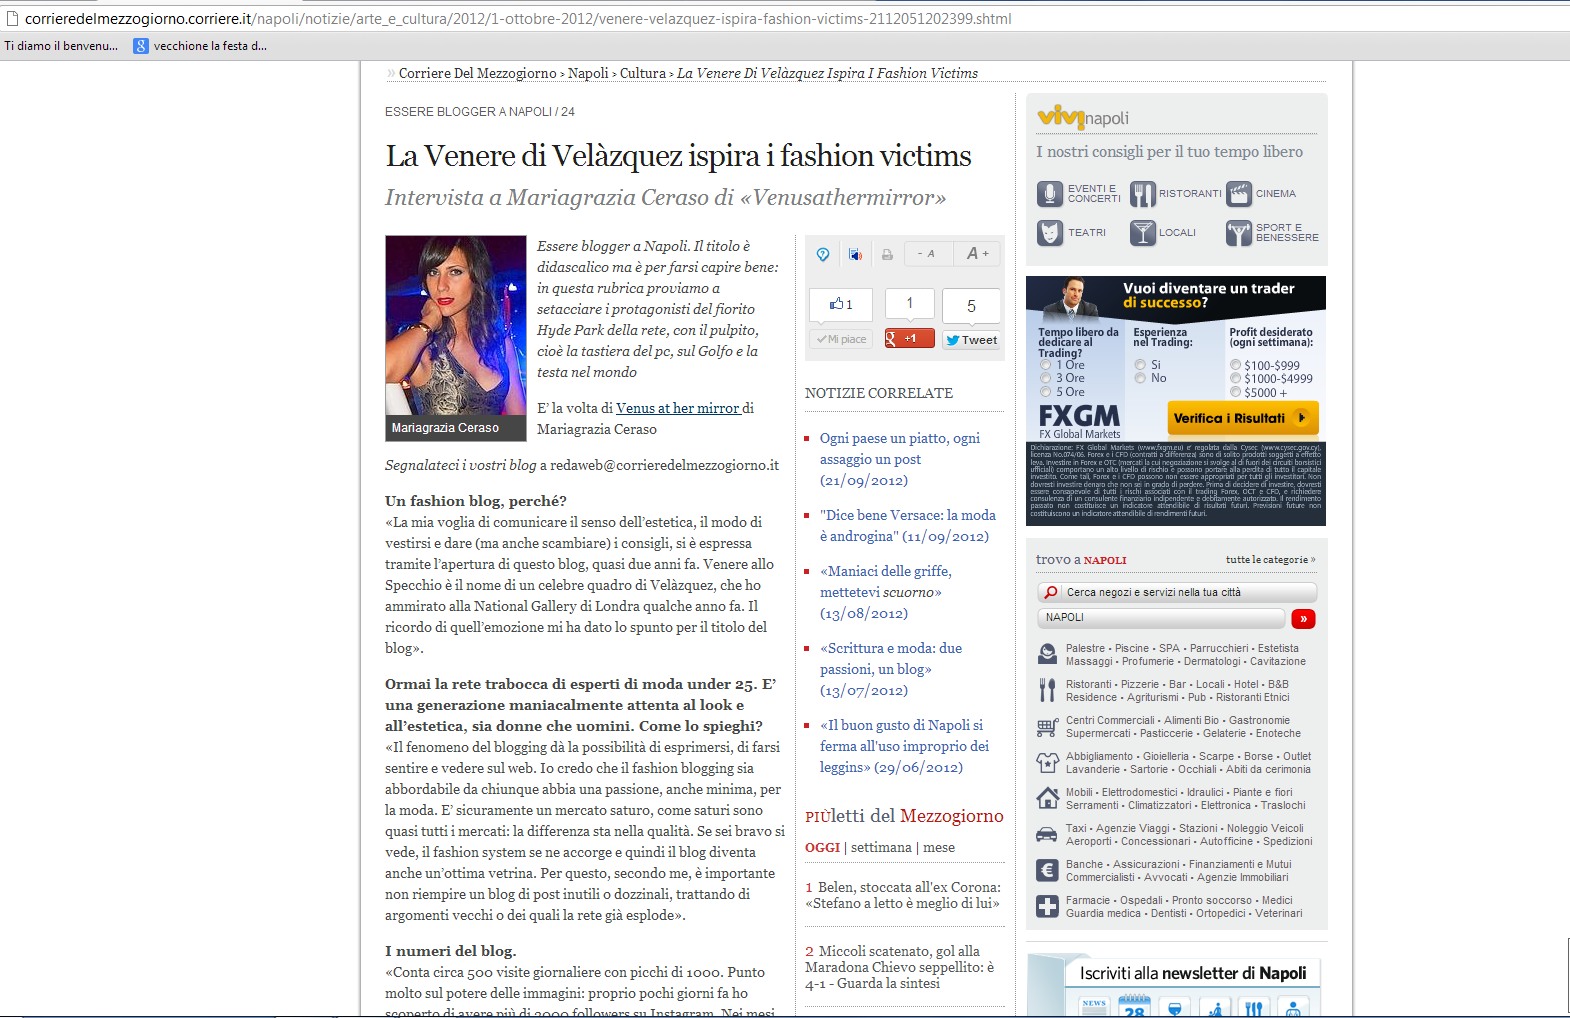
Task: Click the search field for negozi e servizi
Action: [x=1177, y=592]
